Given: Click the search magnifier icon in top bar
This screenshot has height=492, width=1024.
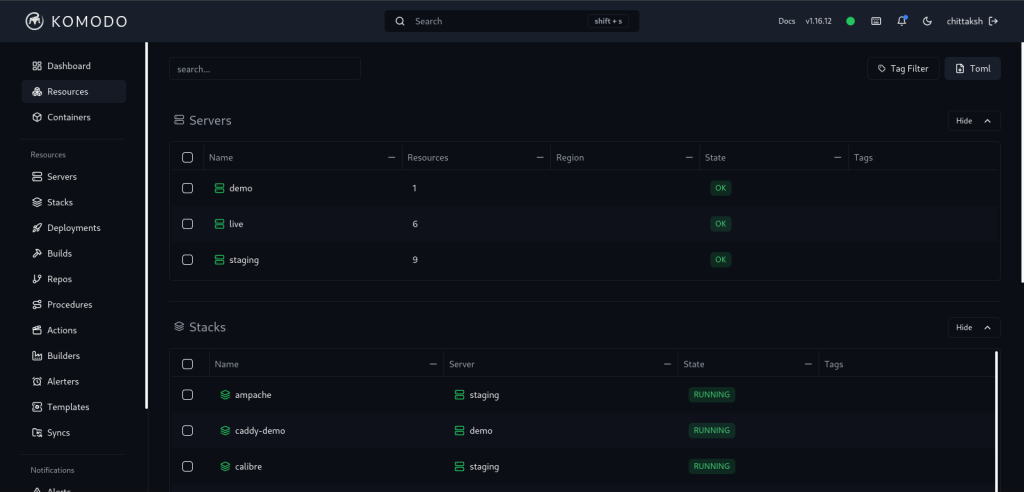Looking at the screenshot, I should (x=400, y=21).
